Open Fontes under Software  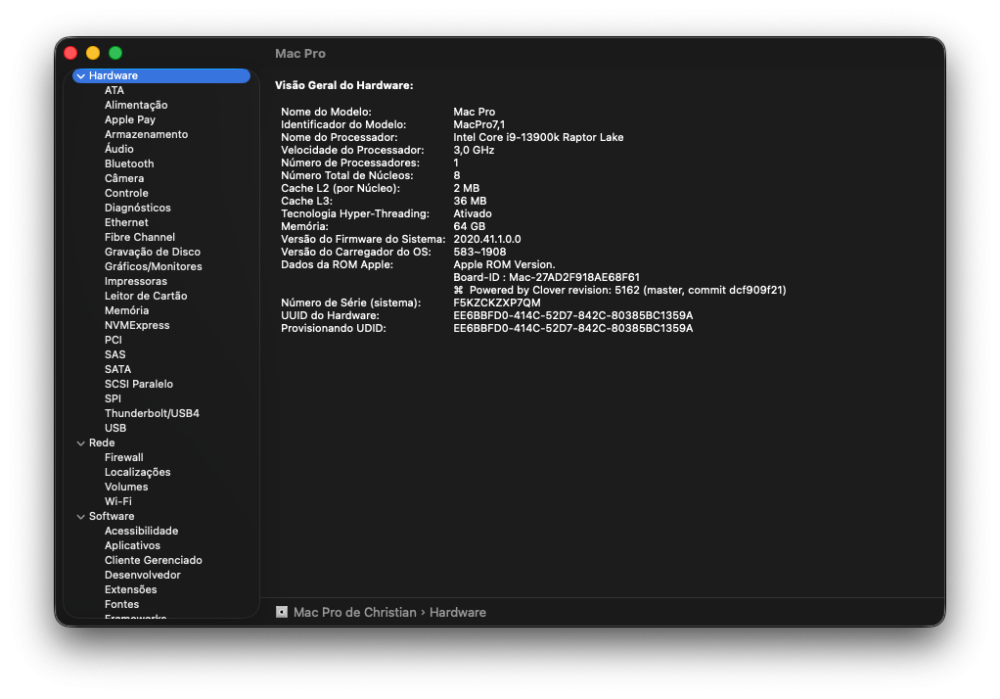click(121, 604)
